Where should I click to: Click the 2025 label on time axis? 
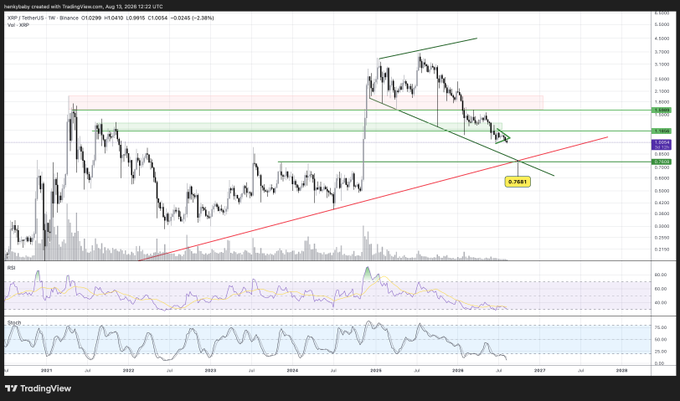pyautogui.click(x=376, y=371)
